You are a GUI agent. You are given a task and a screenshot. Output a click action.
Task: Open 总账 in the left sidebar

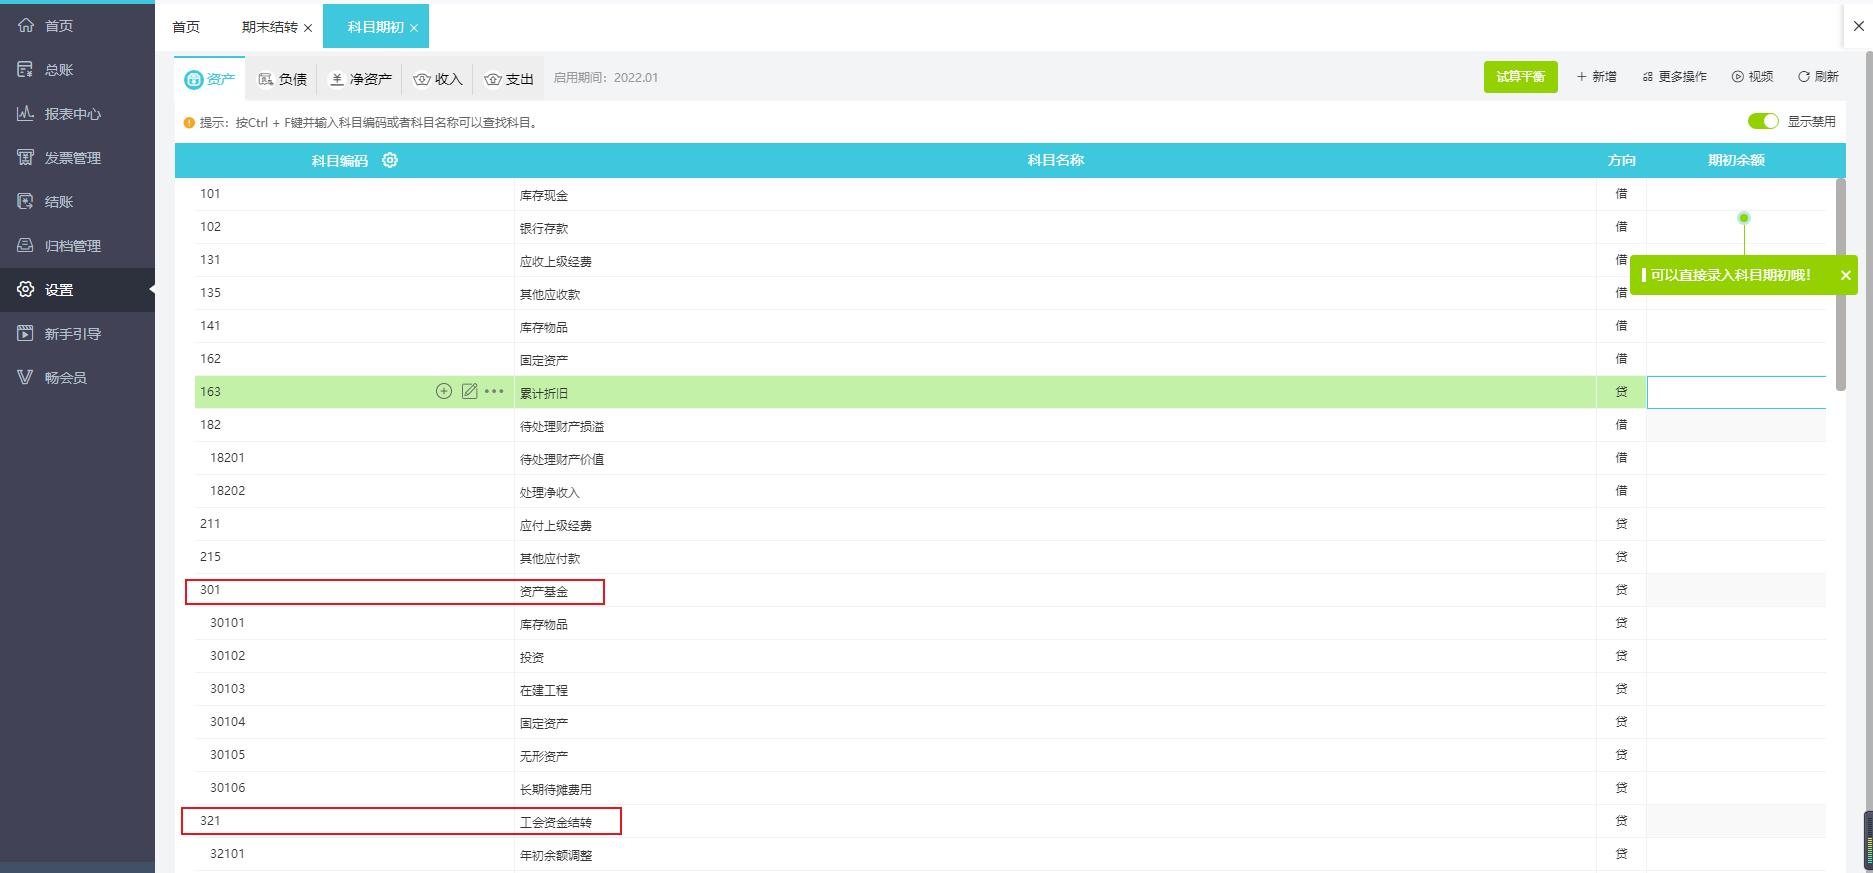59,70
